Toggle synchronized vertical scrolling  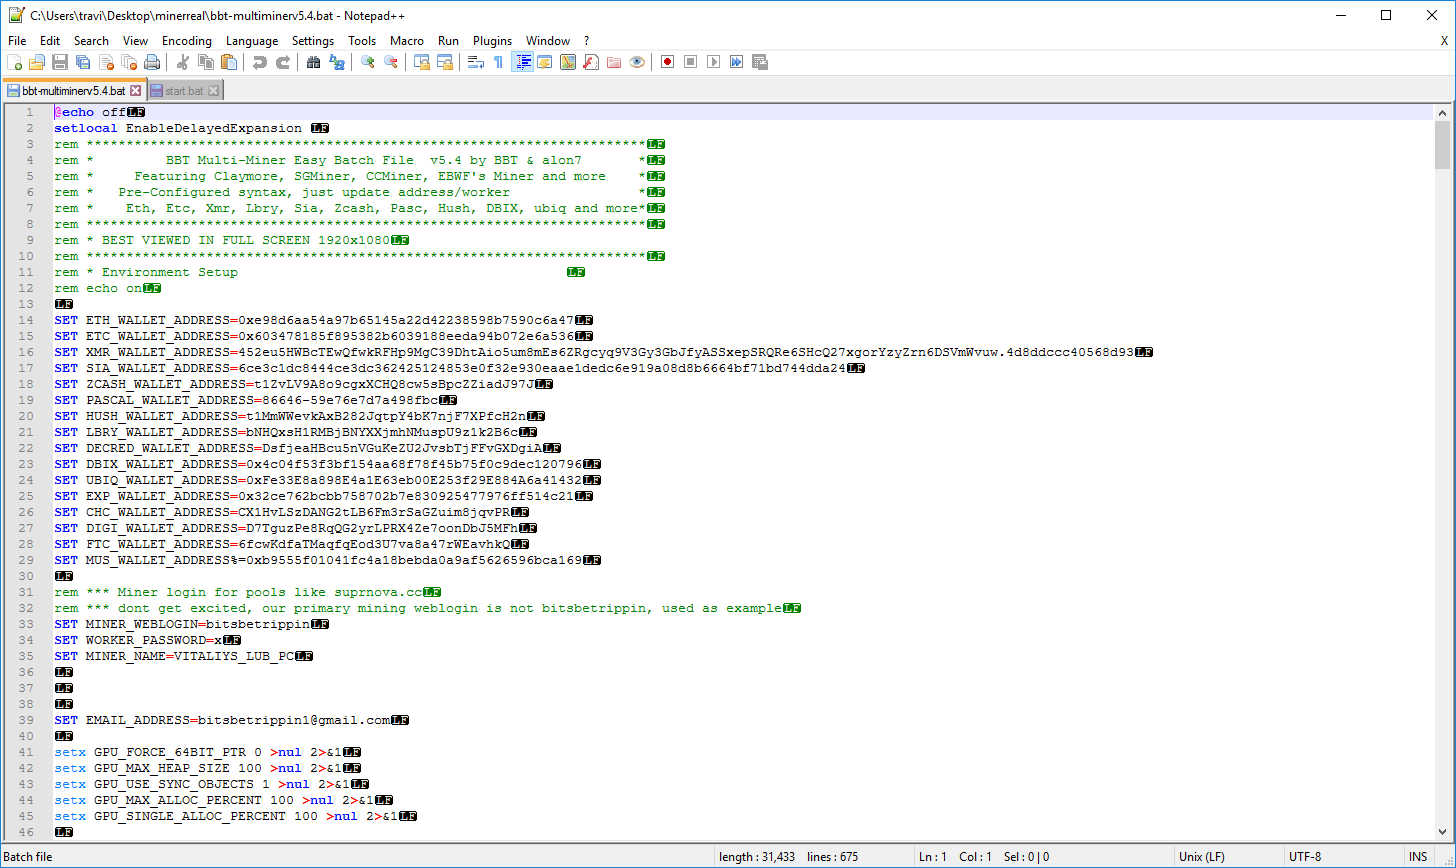pyautogui.click(x=422, y=62)
